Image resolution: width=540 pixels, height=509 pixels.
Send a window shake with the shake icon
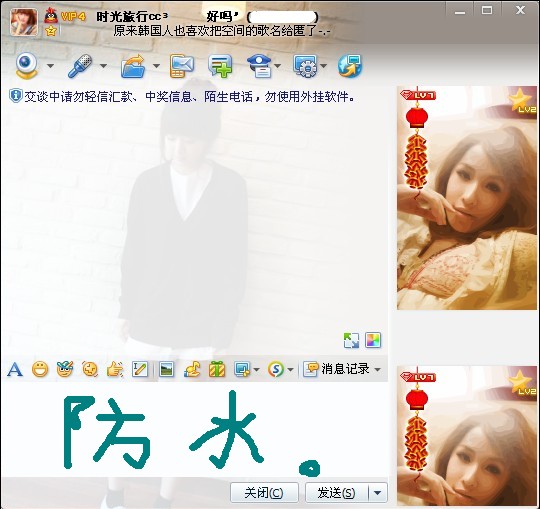90,370
